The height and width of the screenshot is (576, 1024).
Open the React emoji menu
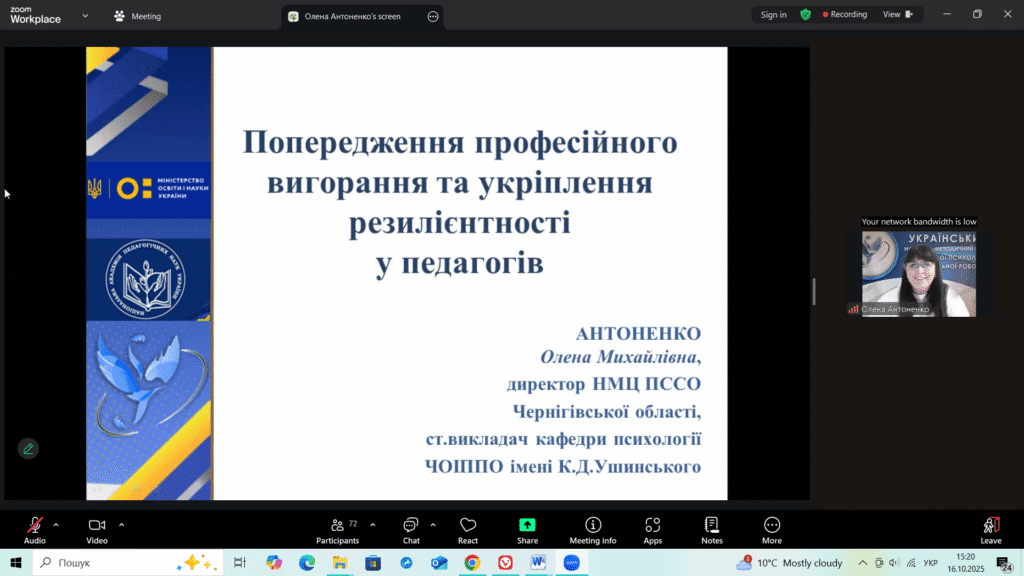point(467,529)
